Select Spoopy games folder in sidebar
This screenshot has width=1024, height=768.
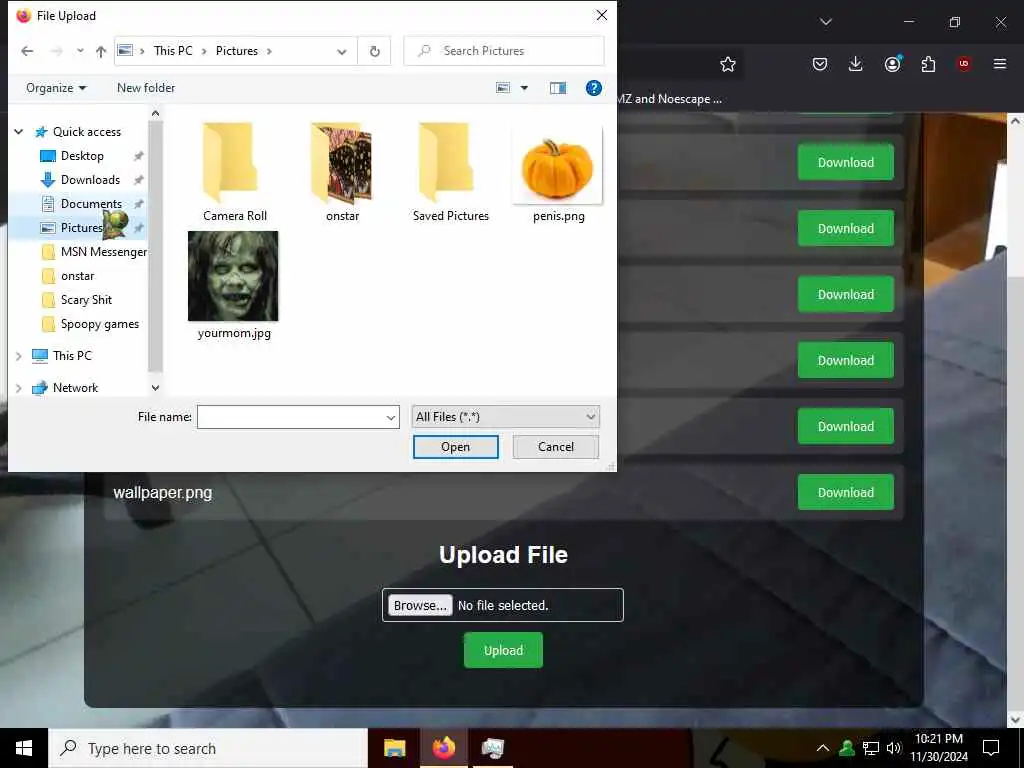[99, 324]
